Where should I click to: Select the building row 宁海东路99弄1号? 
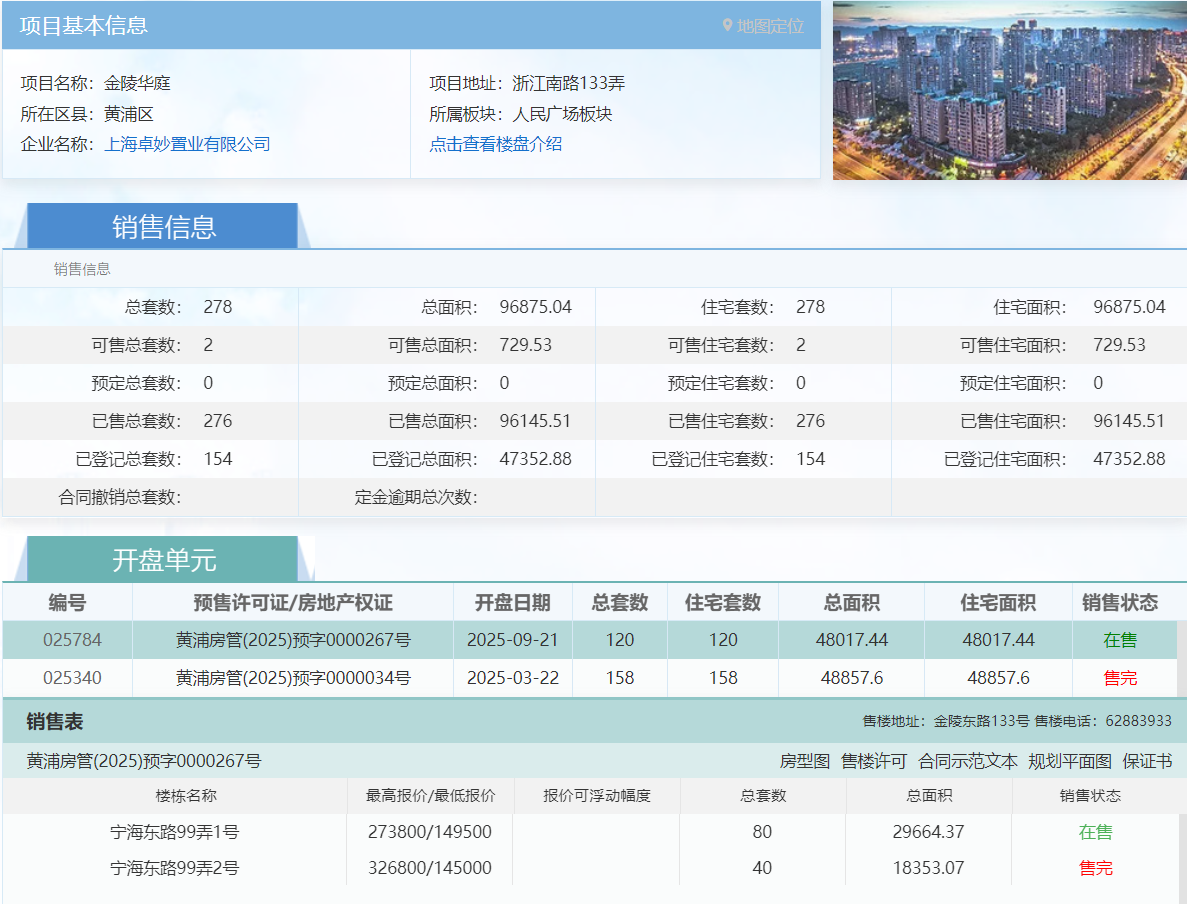click(178, 831)
